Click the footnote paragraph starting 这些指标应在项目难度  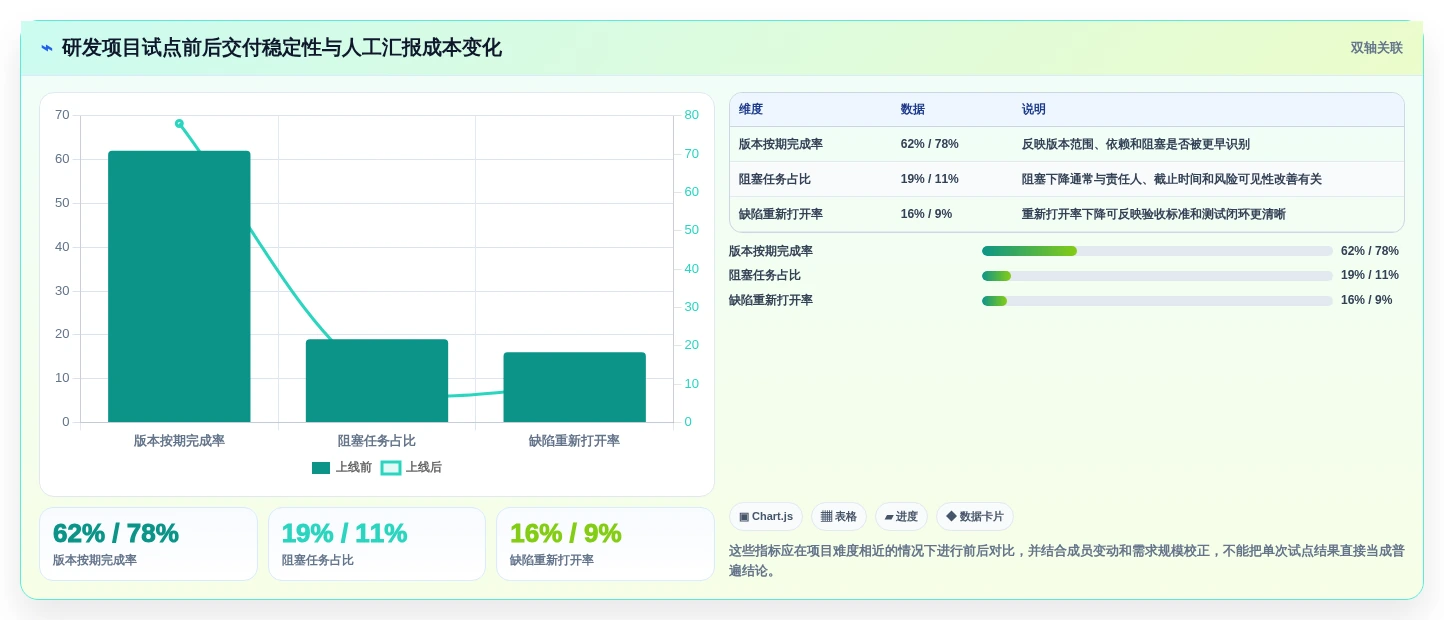pyautogui.click(x=1066, y=561)
